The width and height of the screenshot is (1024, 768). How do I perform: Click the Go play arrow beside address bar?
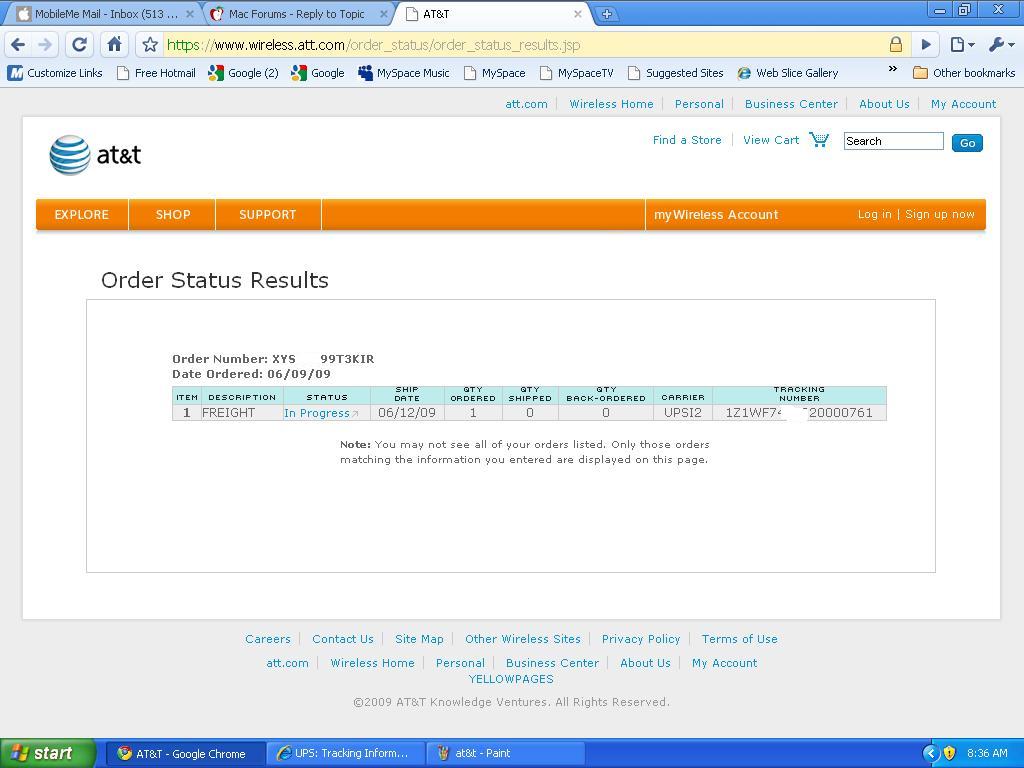pyautogui.click(x=925, y=44)
